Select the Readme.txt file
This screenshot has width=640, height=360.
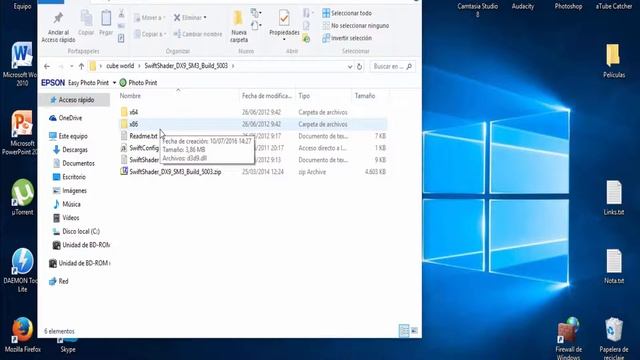pyautogui.click(x=139, y=136)
